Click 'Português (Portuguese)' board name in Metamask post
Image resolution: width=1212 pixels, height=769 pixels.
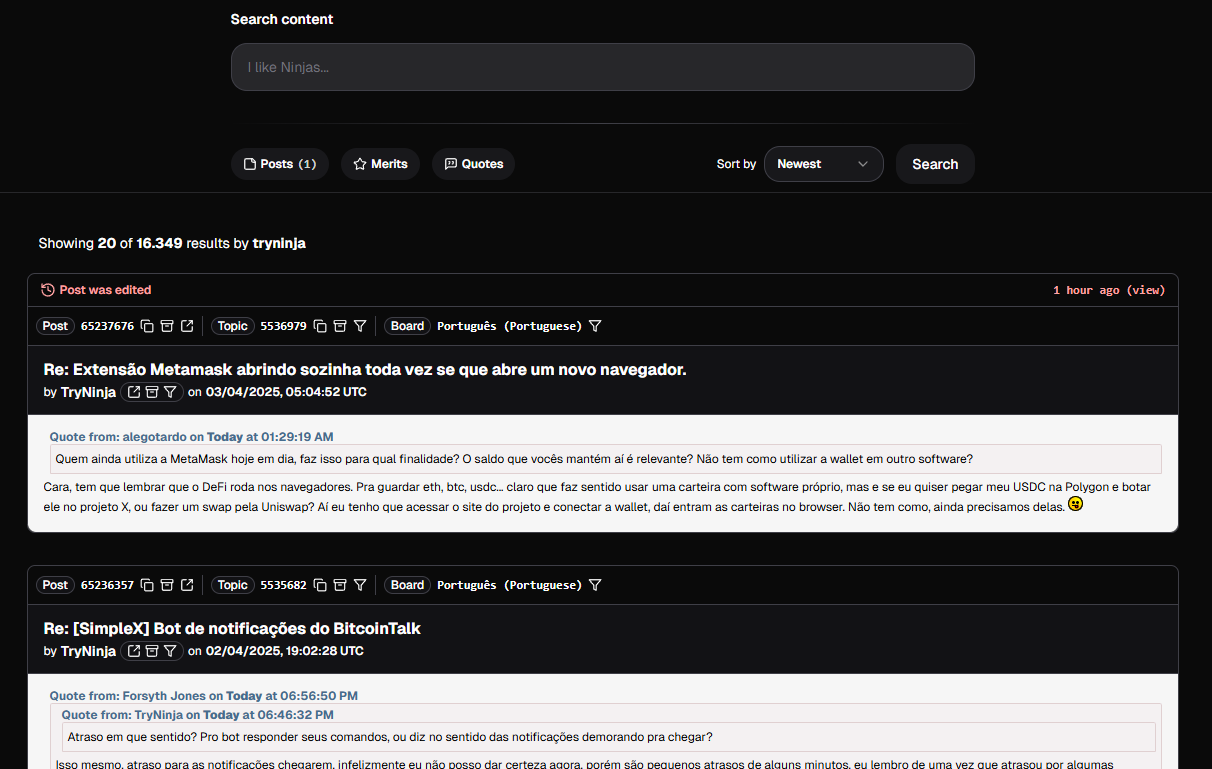click(x=509, y=326)
